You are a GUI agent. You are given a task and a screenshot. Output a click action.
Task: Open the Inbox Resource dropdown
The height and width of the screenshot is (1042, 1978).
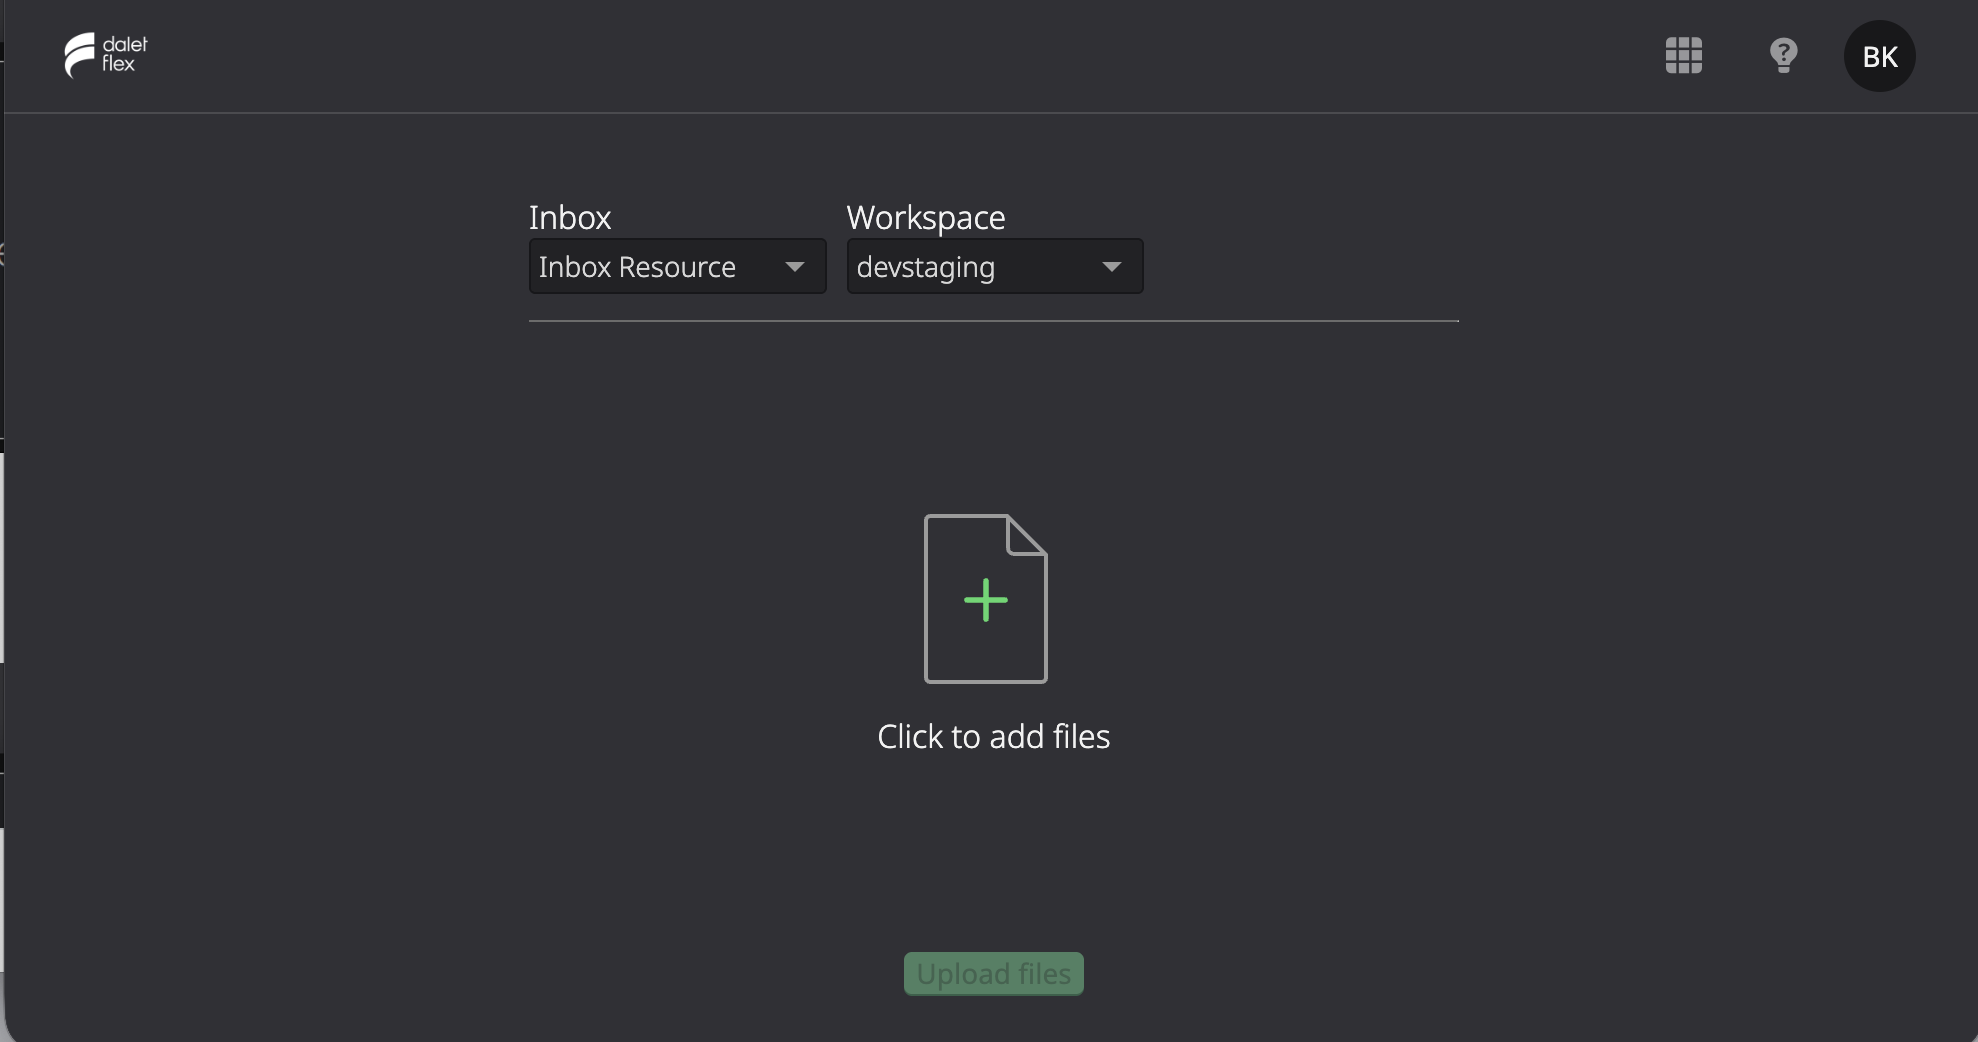tap(677, 266)
